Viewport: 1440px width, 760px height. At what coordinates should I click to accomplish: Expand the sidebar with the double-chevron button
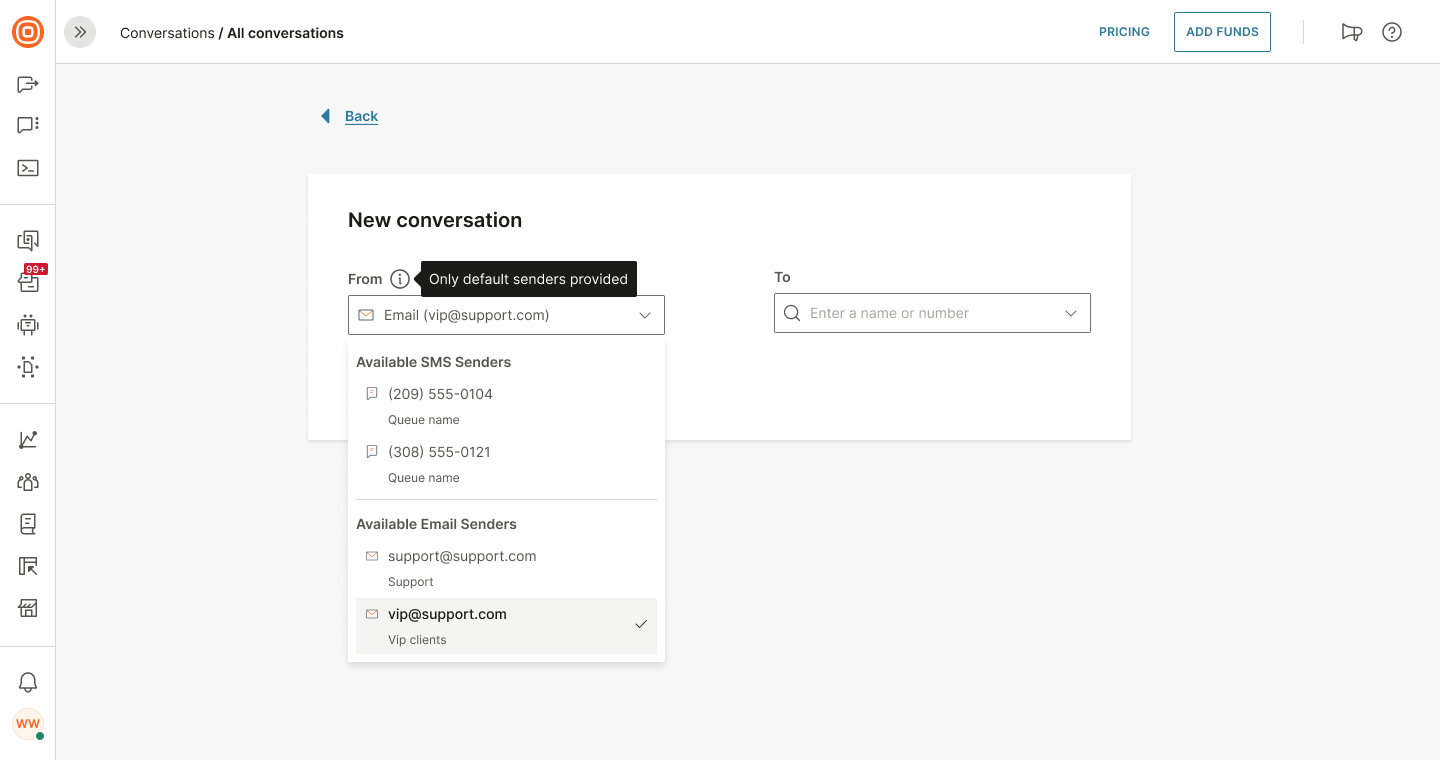click(x=80, y=32)
